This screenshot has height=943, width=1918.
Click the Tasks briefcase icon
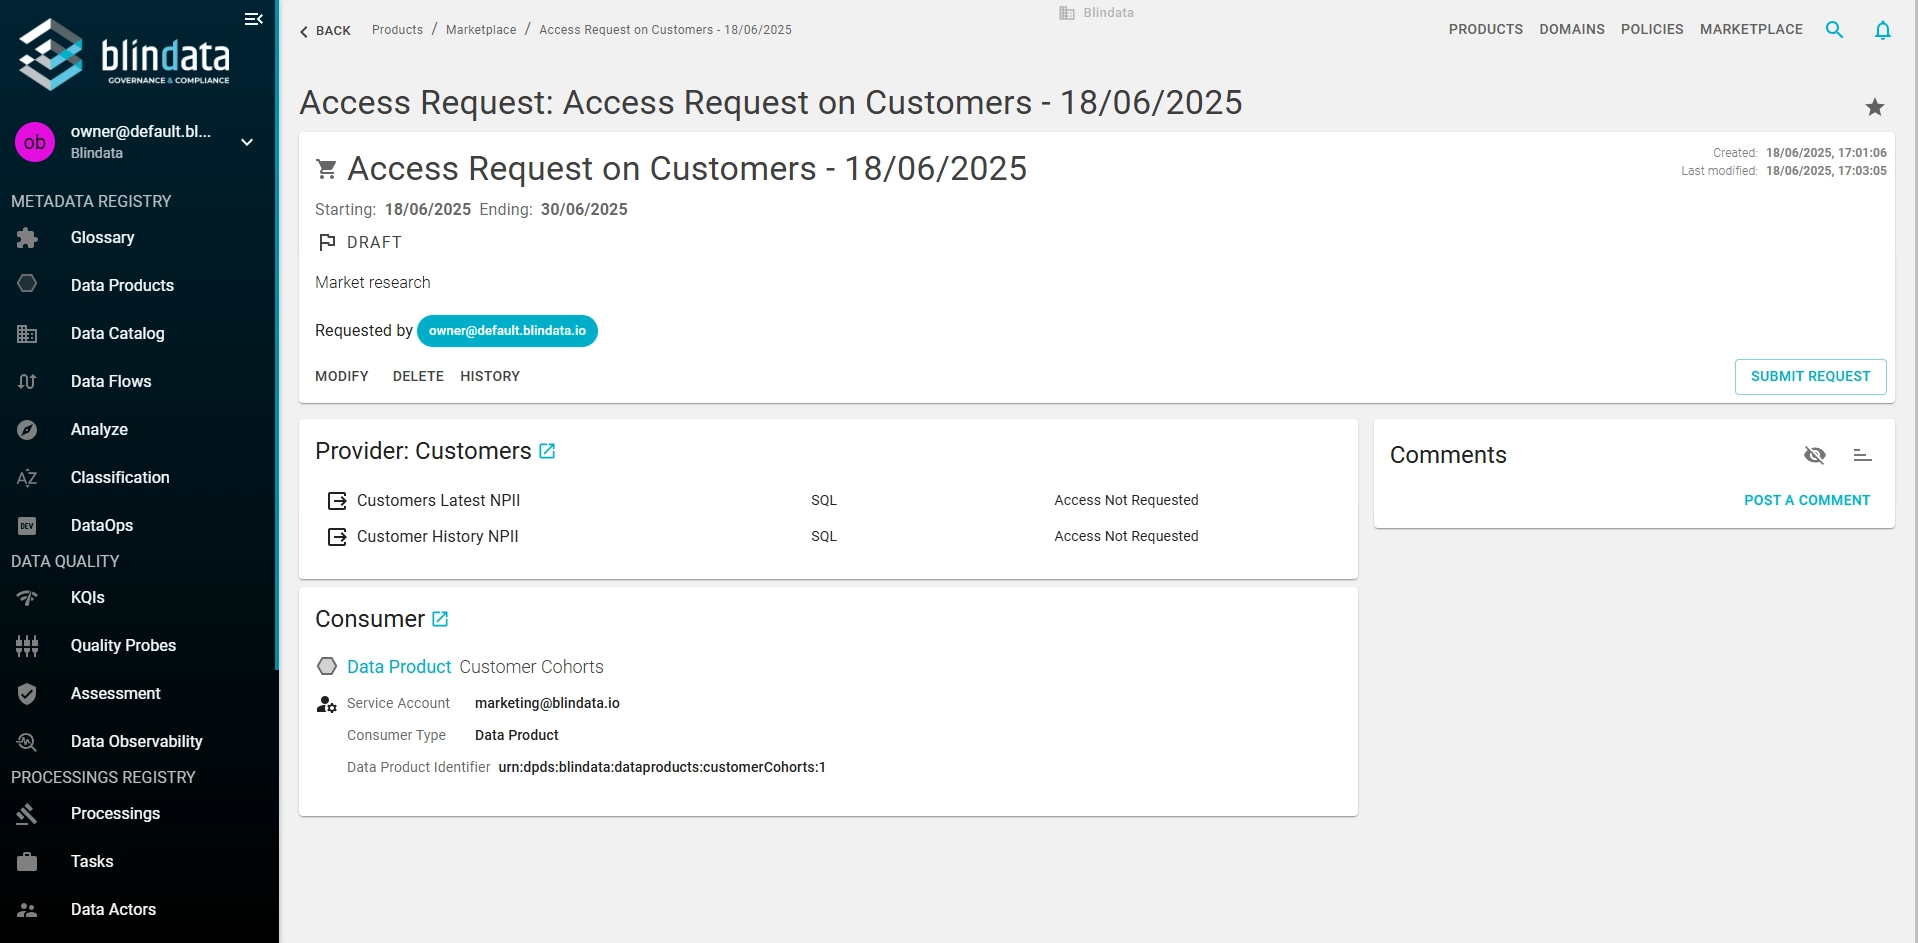point(27,862)
